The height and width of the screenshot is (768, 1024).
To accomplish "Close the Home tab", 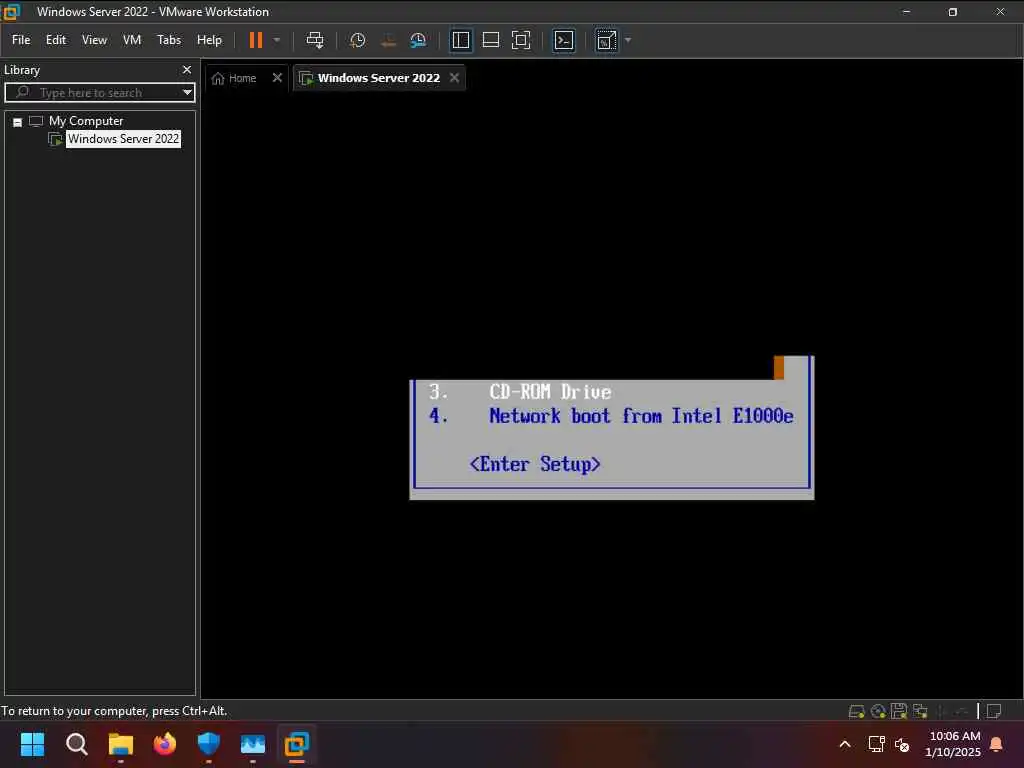I will pyautogui.click(x=277, y=78).
